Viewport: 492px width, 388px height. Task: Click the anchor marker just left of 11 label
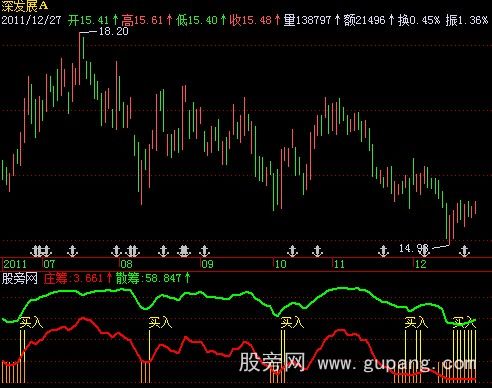(317, 251)
